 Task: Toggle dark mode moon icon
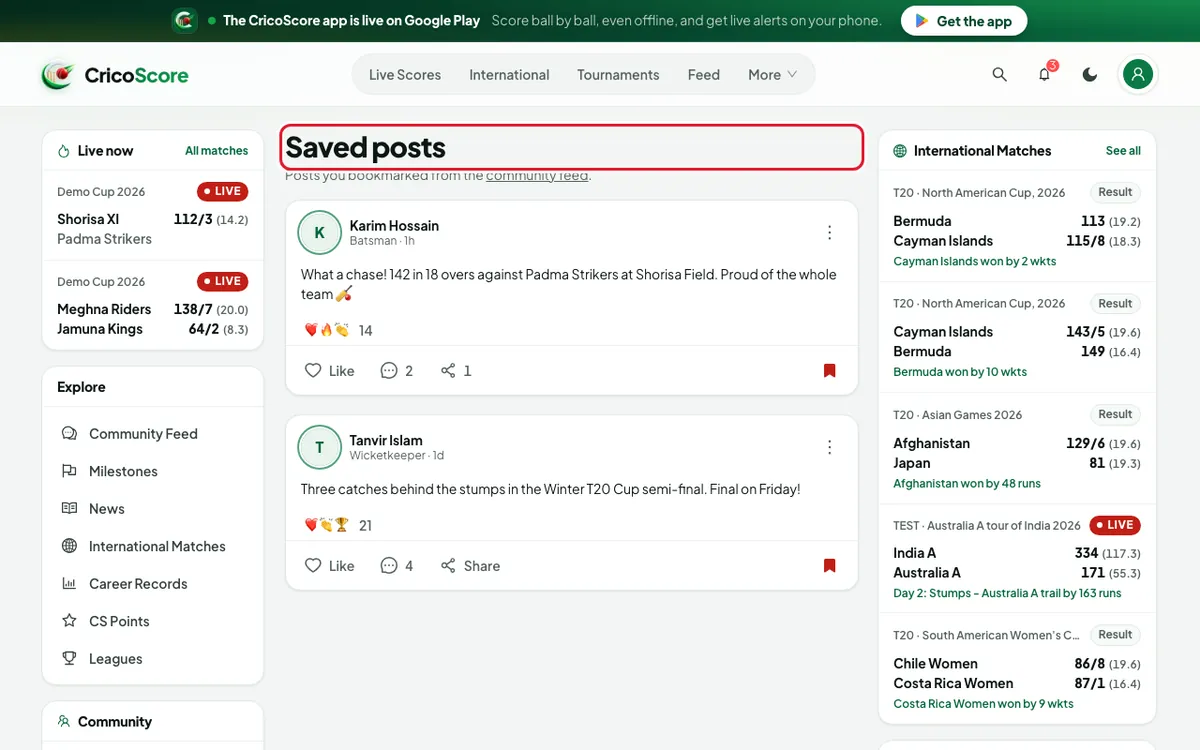tap(1090, 75)
